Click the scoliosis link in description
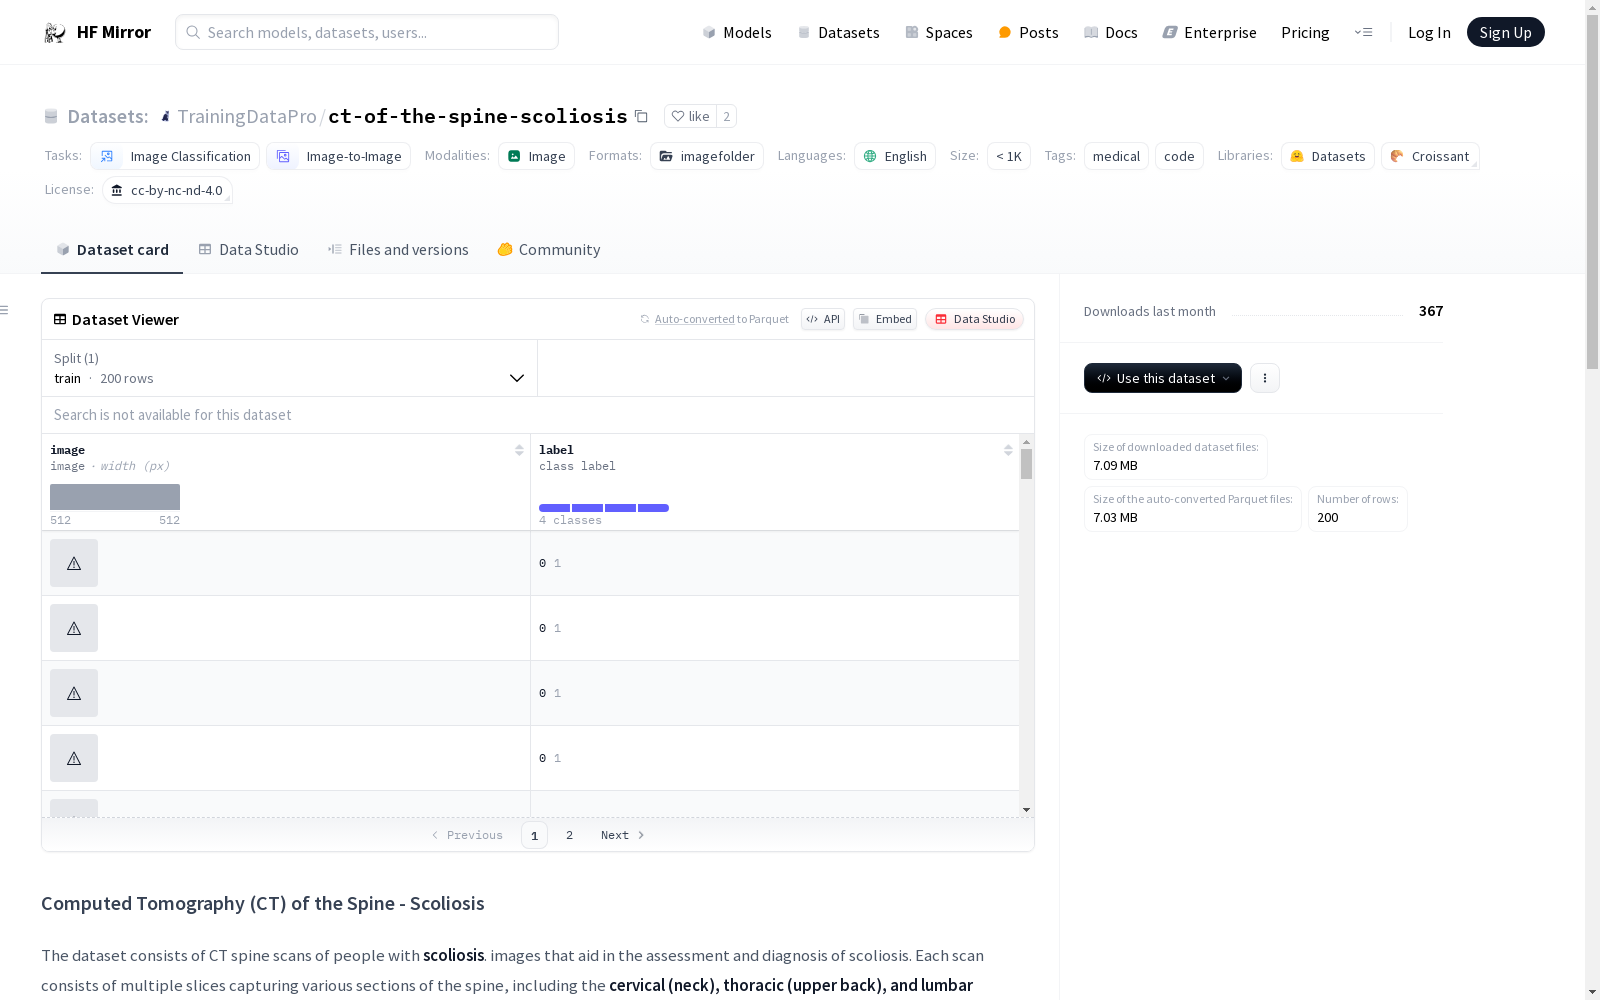Viewport: 1600px width, 1000px height. (x=453, y=955)
